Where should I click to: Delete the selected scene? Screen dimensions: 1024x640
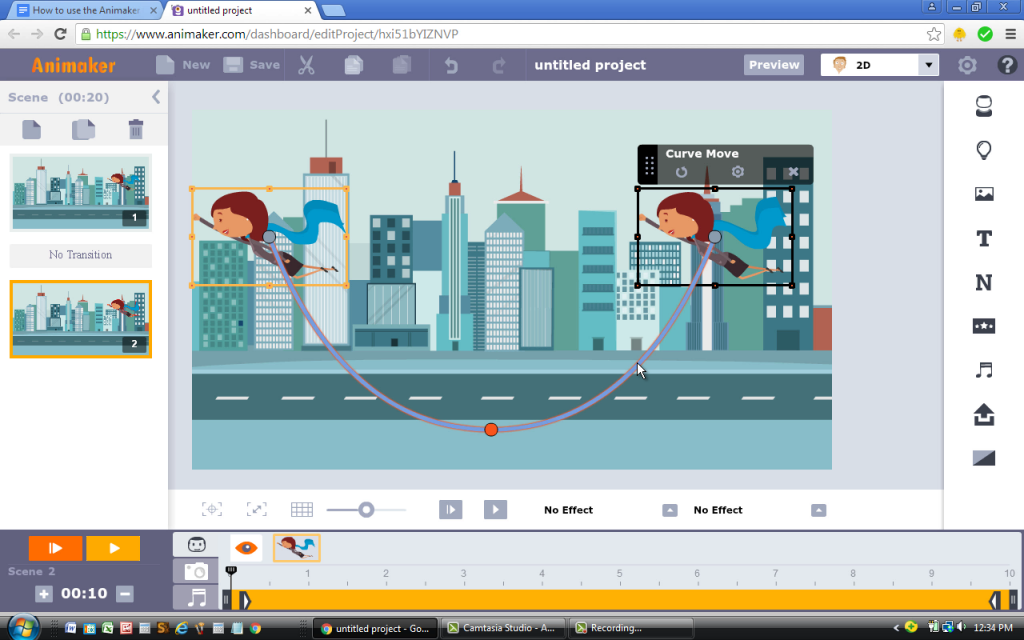tap(135, 129)
